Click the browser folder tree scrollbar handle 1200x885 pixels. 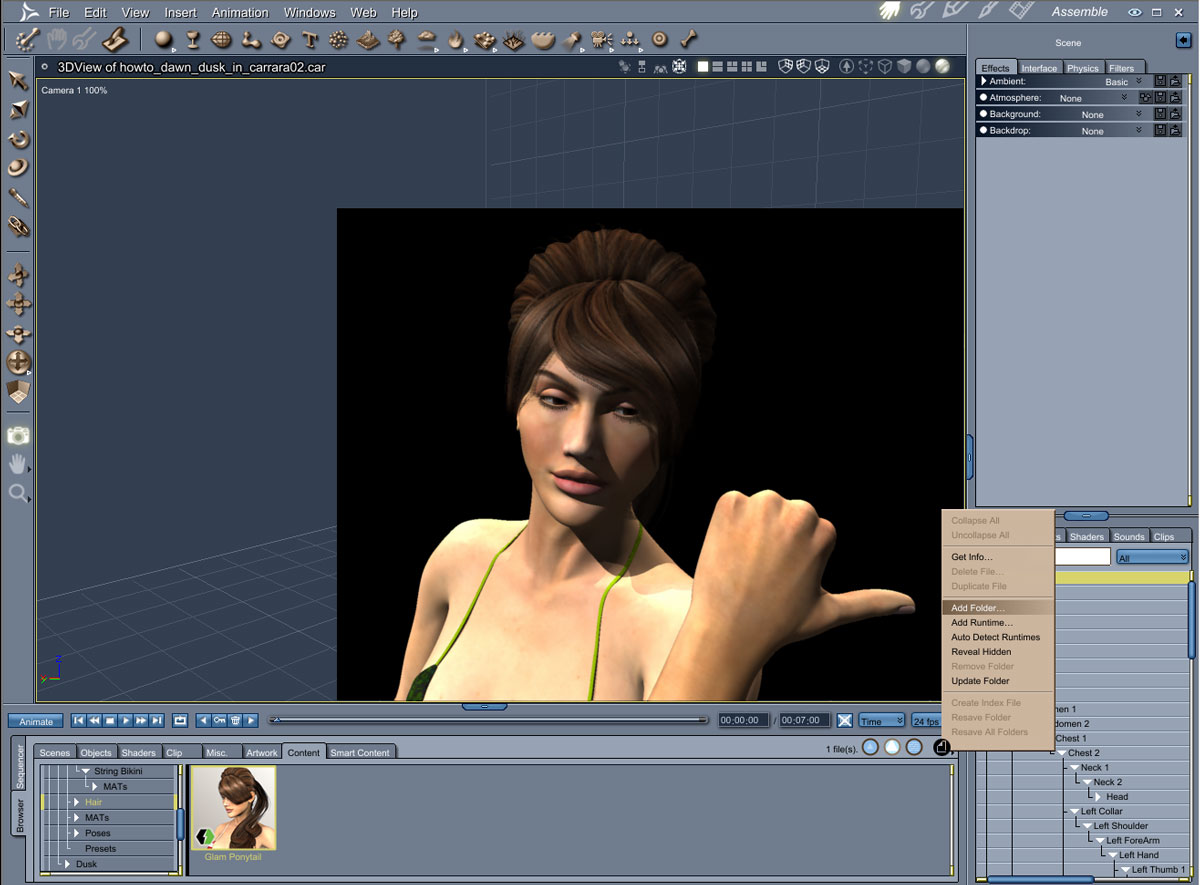pyautogui.click(x=180, y=822)
